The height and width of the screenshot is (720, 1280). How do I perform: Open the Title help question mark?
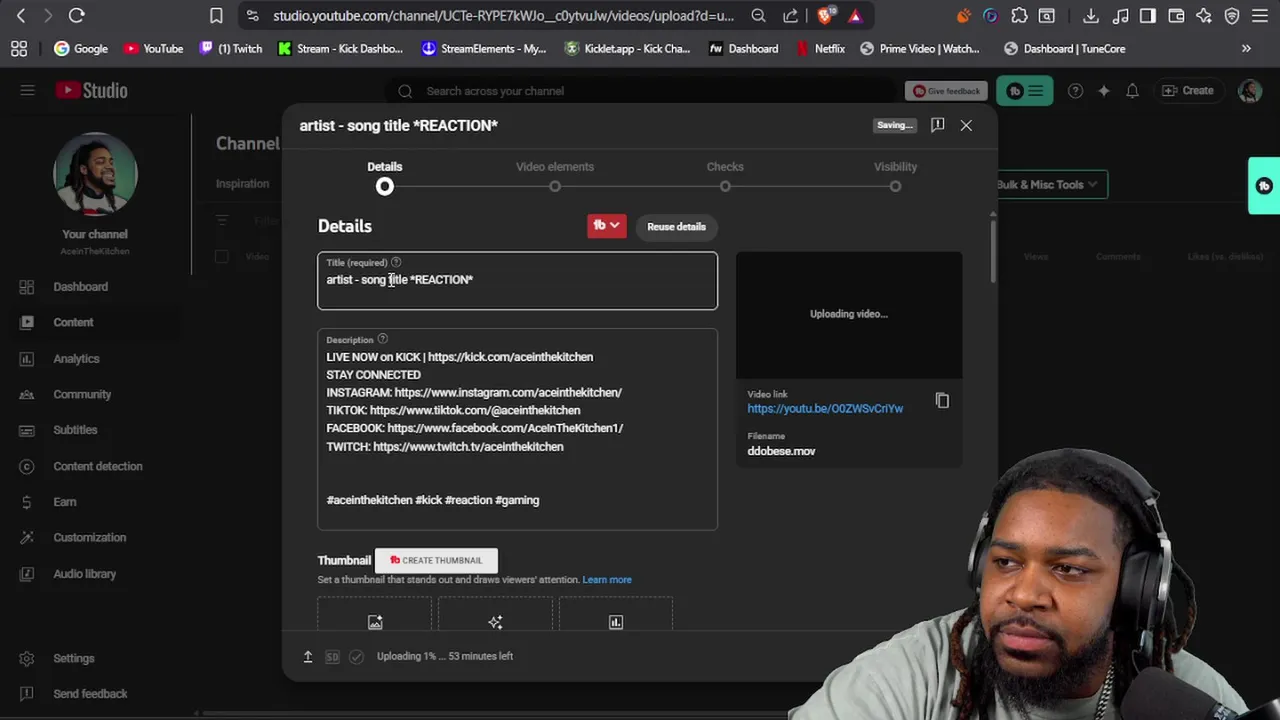point(396,262)
